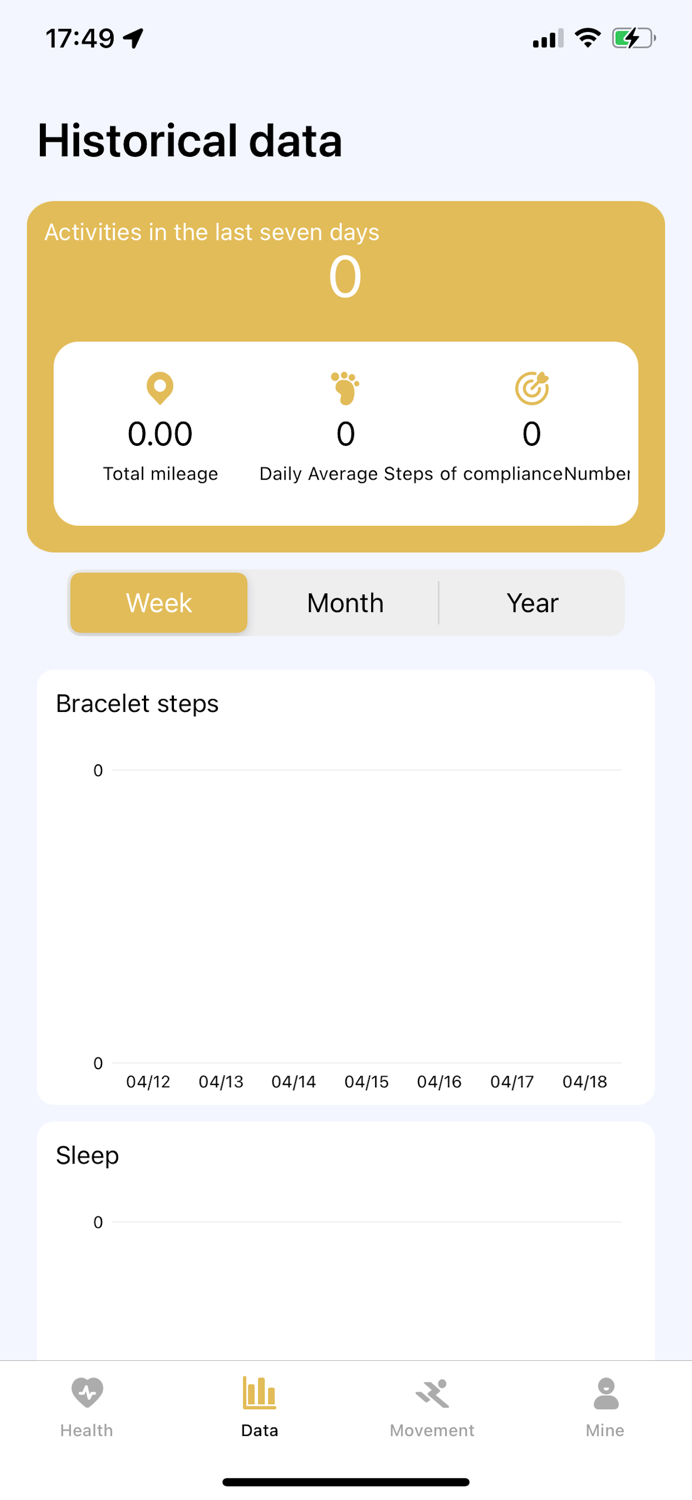Tap the Health label in bottom navigation
Screen dimensions: 692x1500
click(86, 1430)
